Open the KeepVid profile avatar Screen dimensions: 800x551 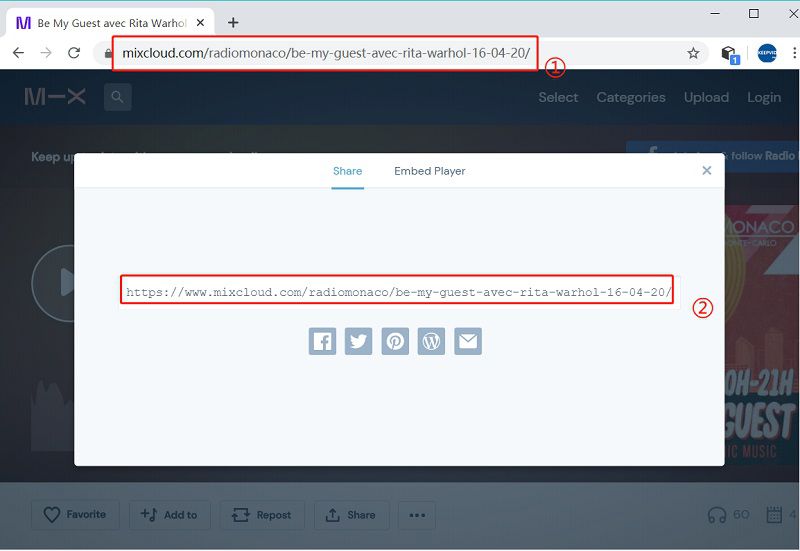(767, 53)
